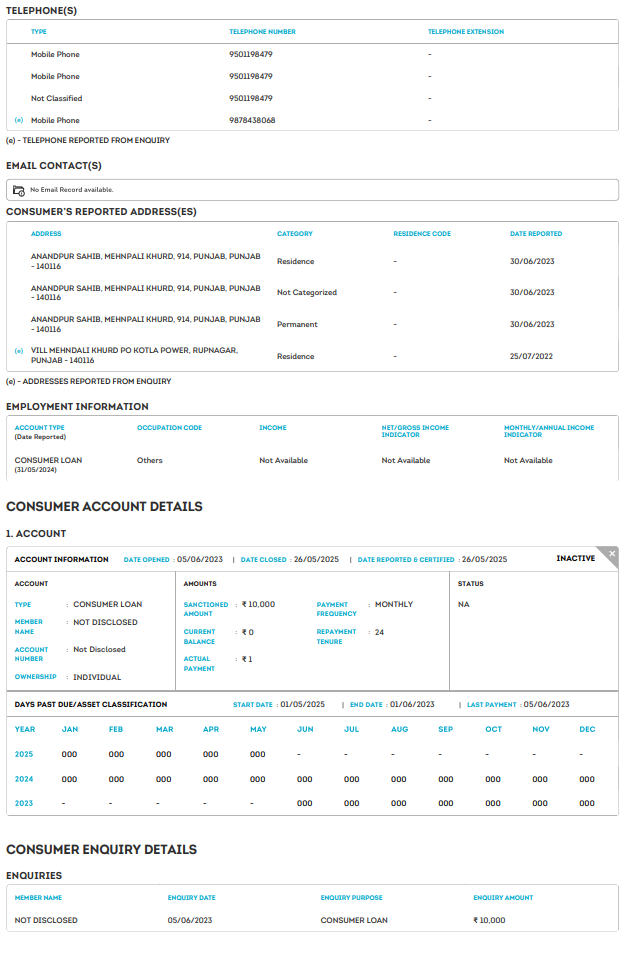Click the Consumer Account Details heading
627x960 pixels.
click(x=104, y=507)
